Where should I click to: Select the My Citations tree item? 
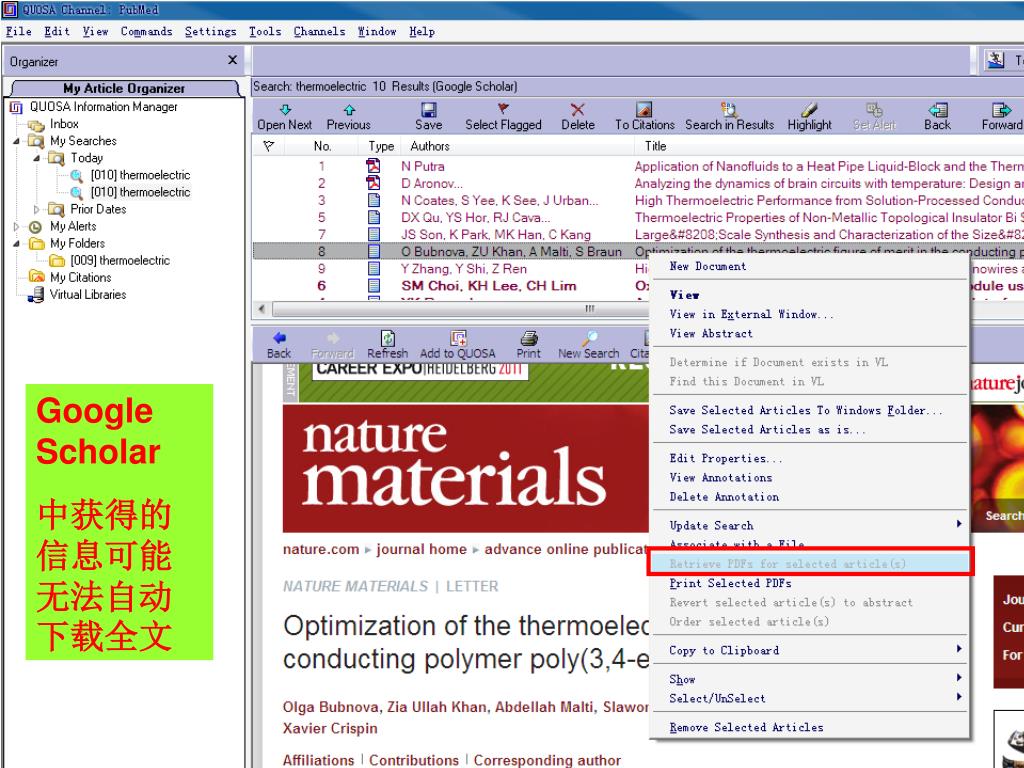pyautogui.click(x=80, y=278)
